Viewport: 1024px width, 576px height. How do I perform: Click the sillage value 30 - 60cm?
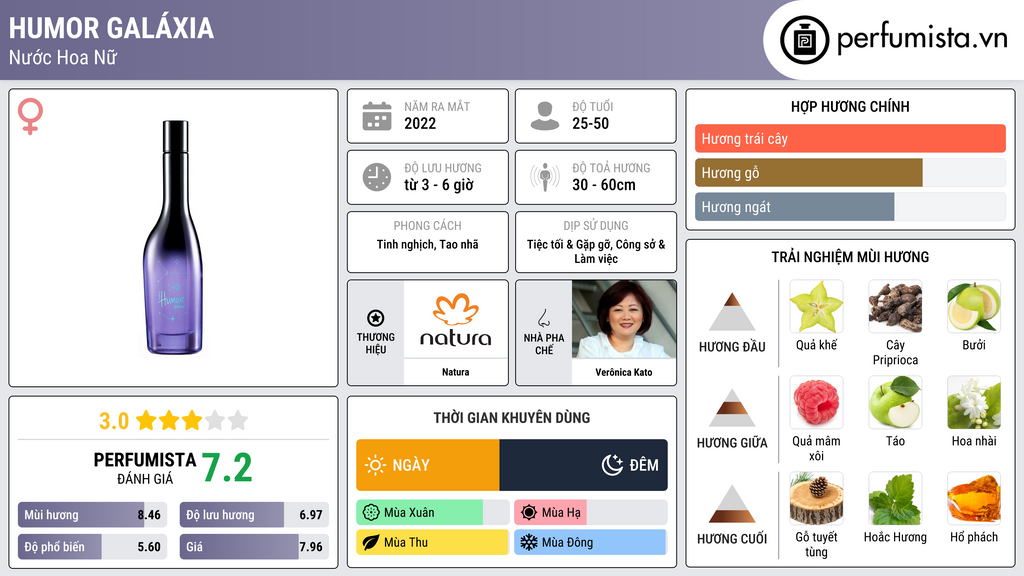click(x=604, y=185)
